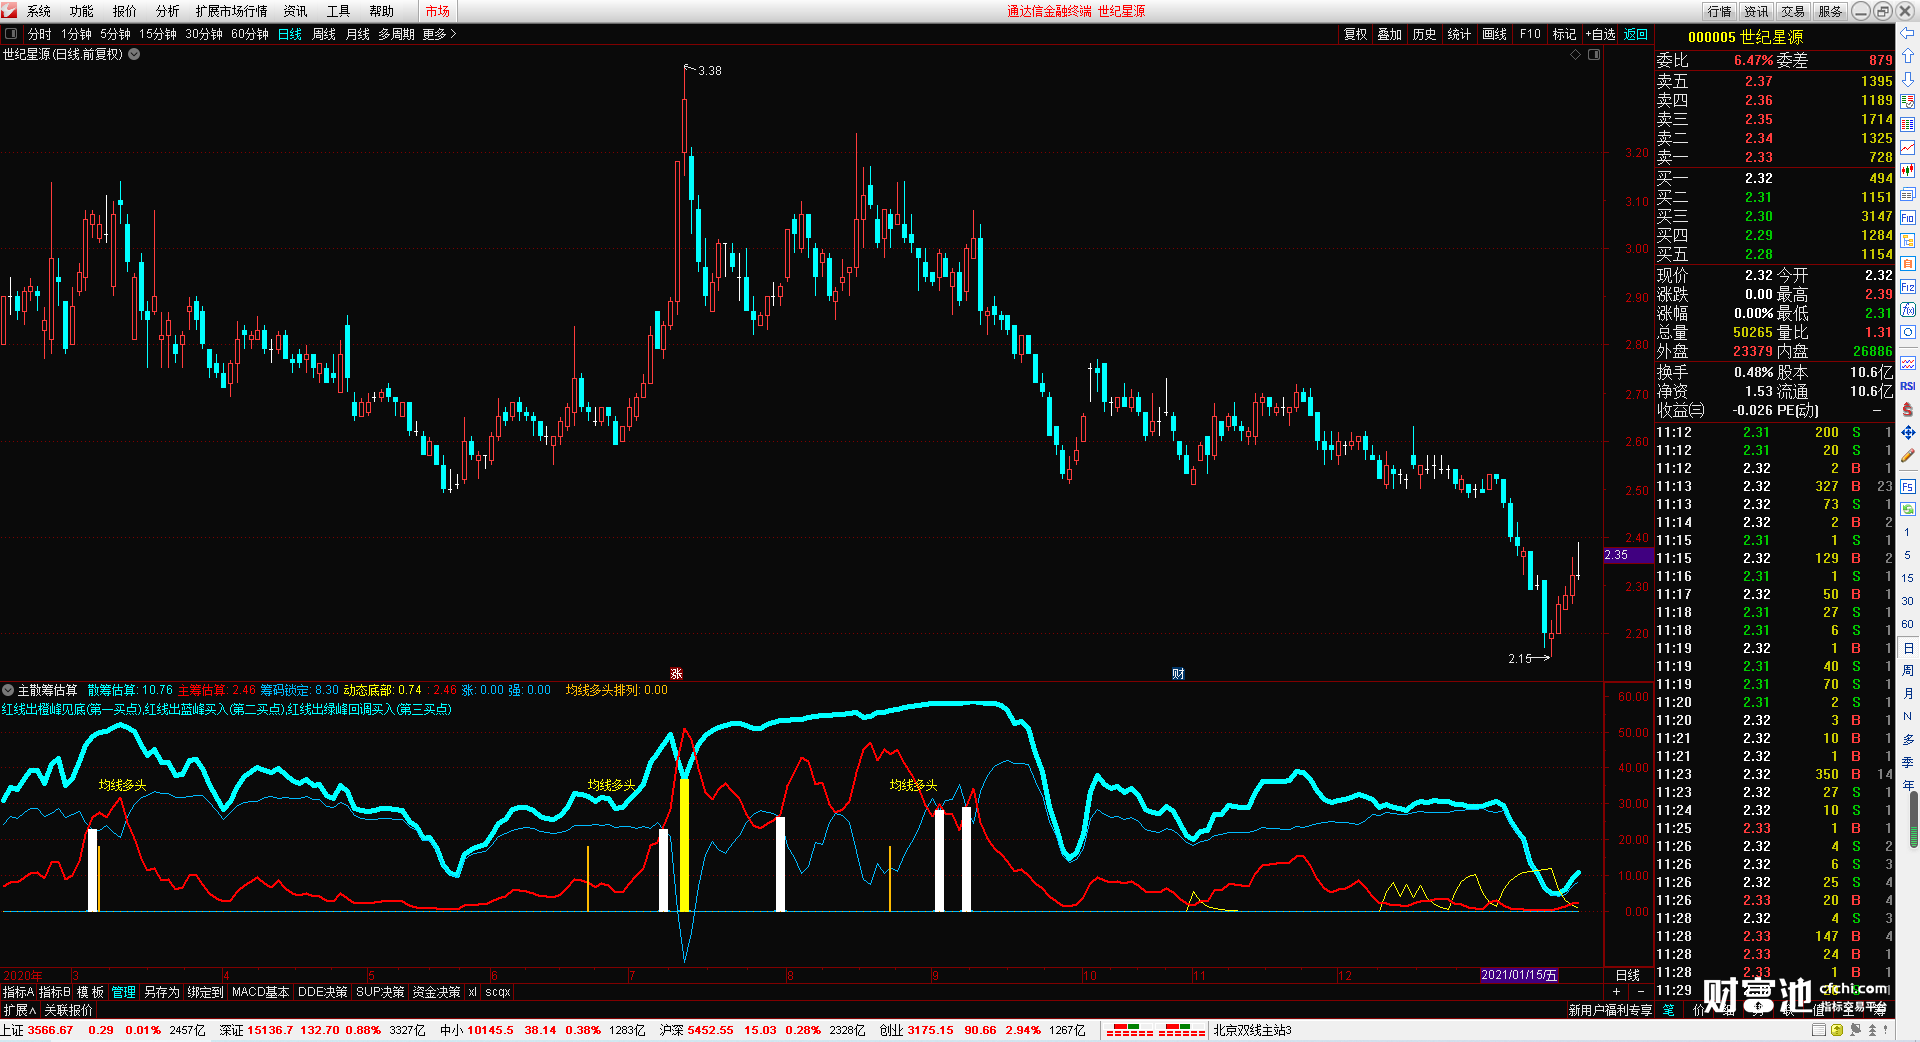Click the 返回 button

click(1636, 34)
